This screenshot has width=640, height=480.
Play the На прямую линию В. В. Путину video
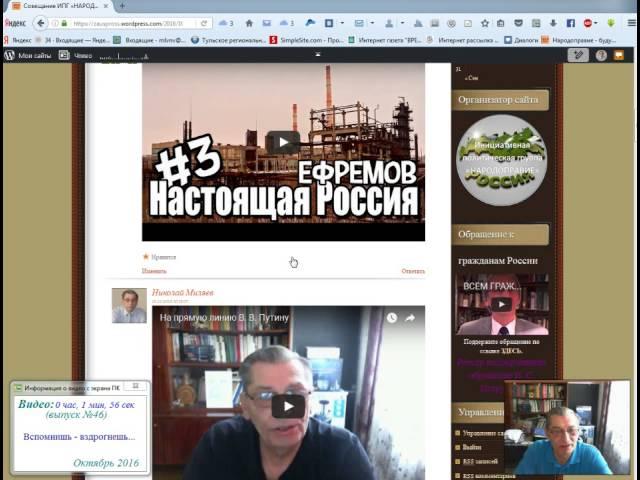click(x=288, y=405)
